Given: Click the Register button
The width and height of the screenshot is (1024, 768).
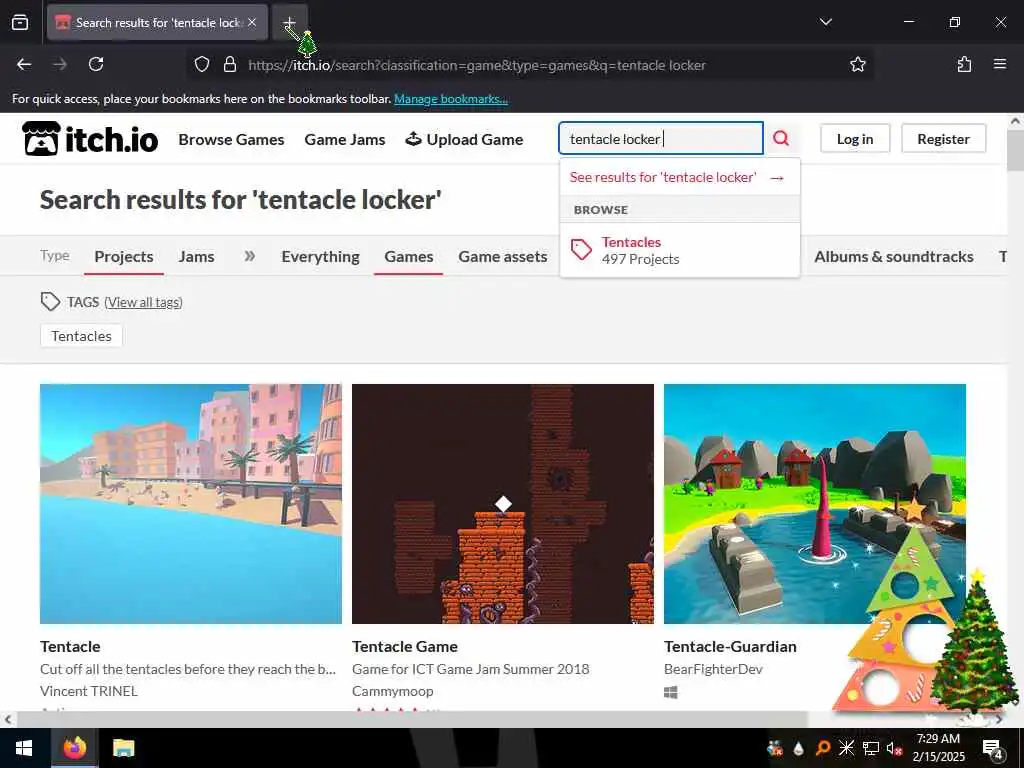Looking at the screenshot, I should (944, 138).
